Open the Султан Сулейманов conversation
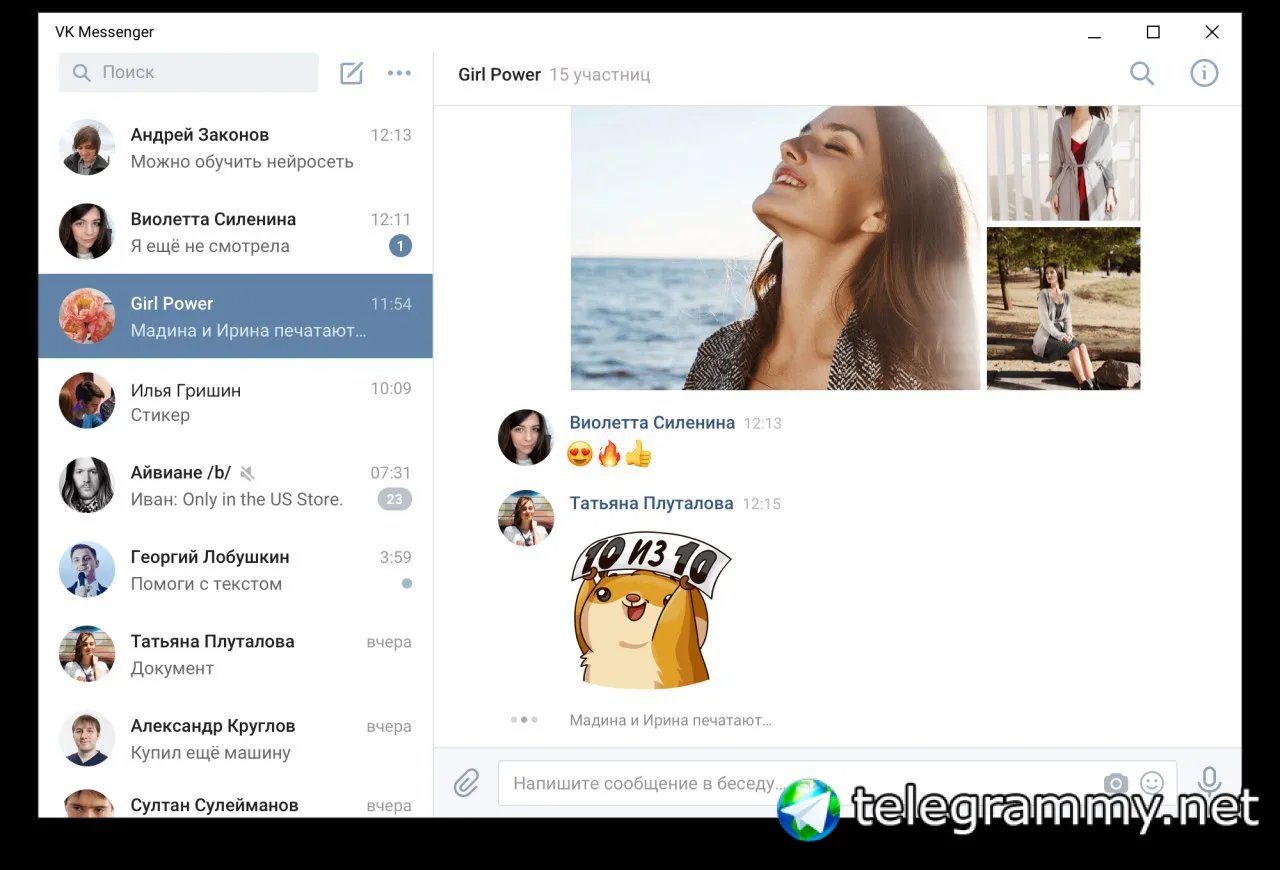 click(x=235, y=799)
